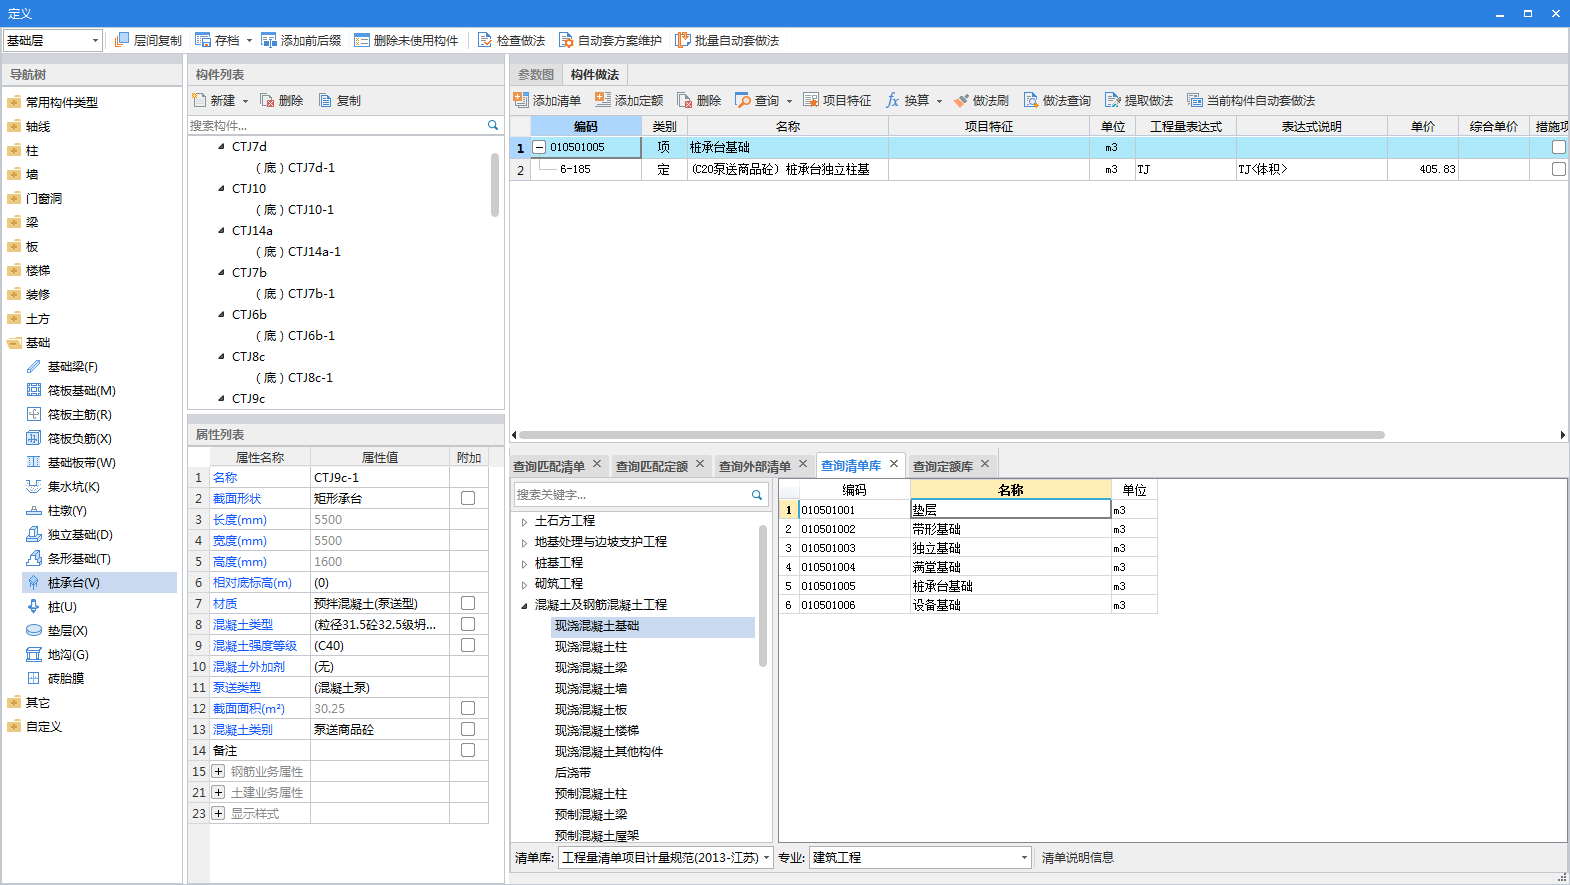Tick 附加 checkbox for 备注
The image size is (1570, 885).
click(467, 750)
